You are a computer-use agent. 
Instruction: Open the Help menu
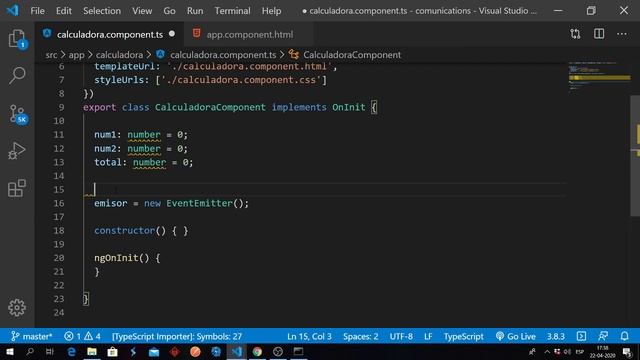click(x=271, y=11)
